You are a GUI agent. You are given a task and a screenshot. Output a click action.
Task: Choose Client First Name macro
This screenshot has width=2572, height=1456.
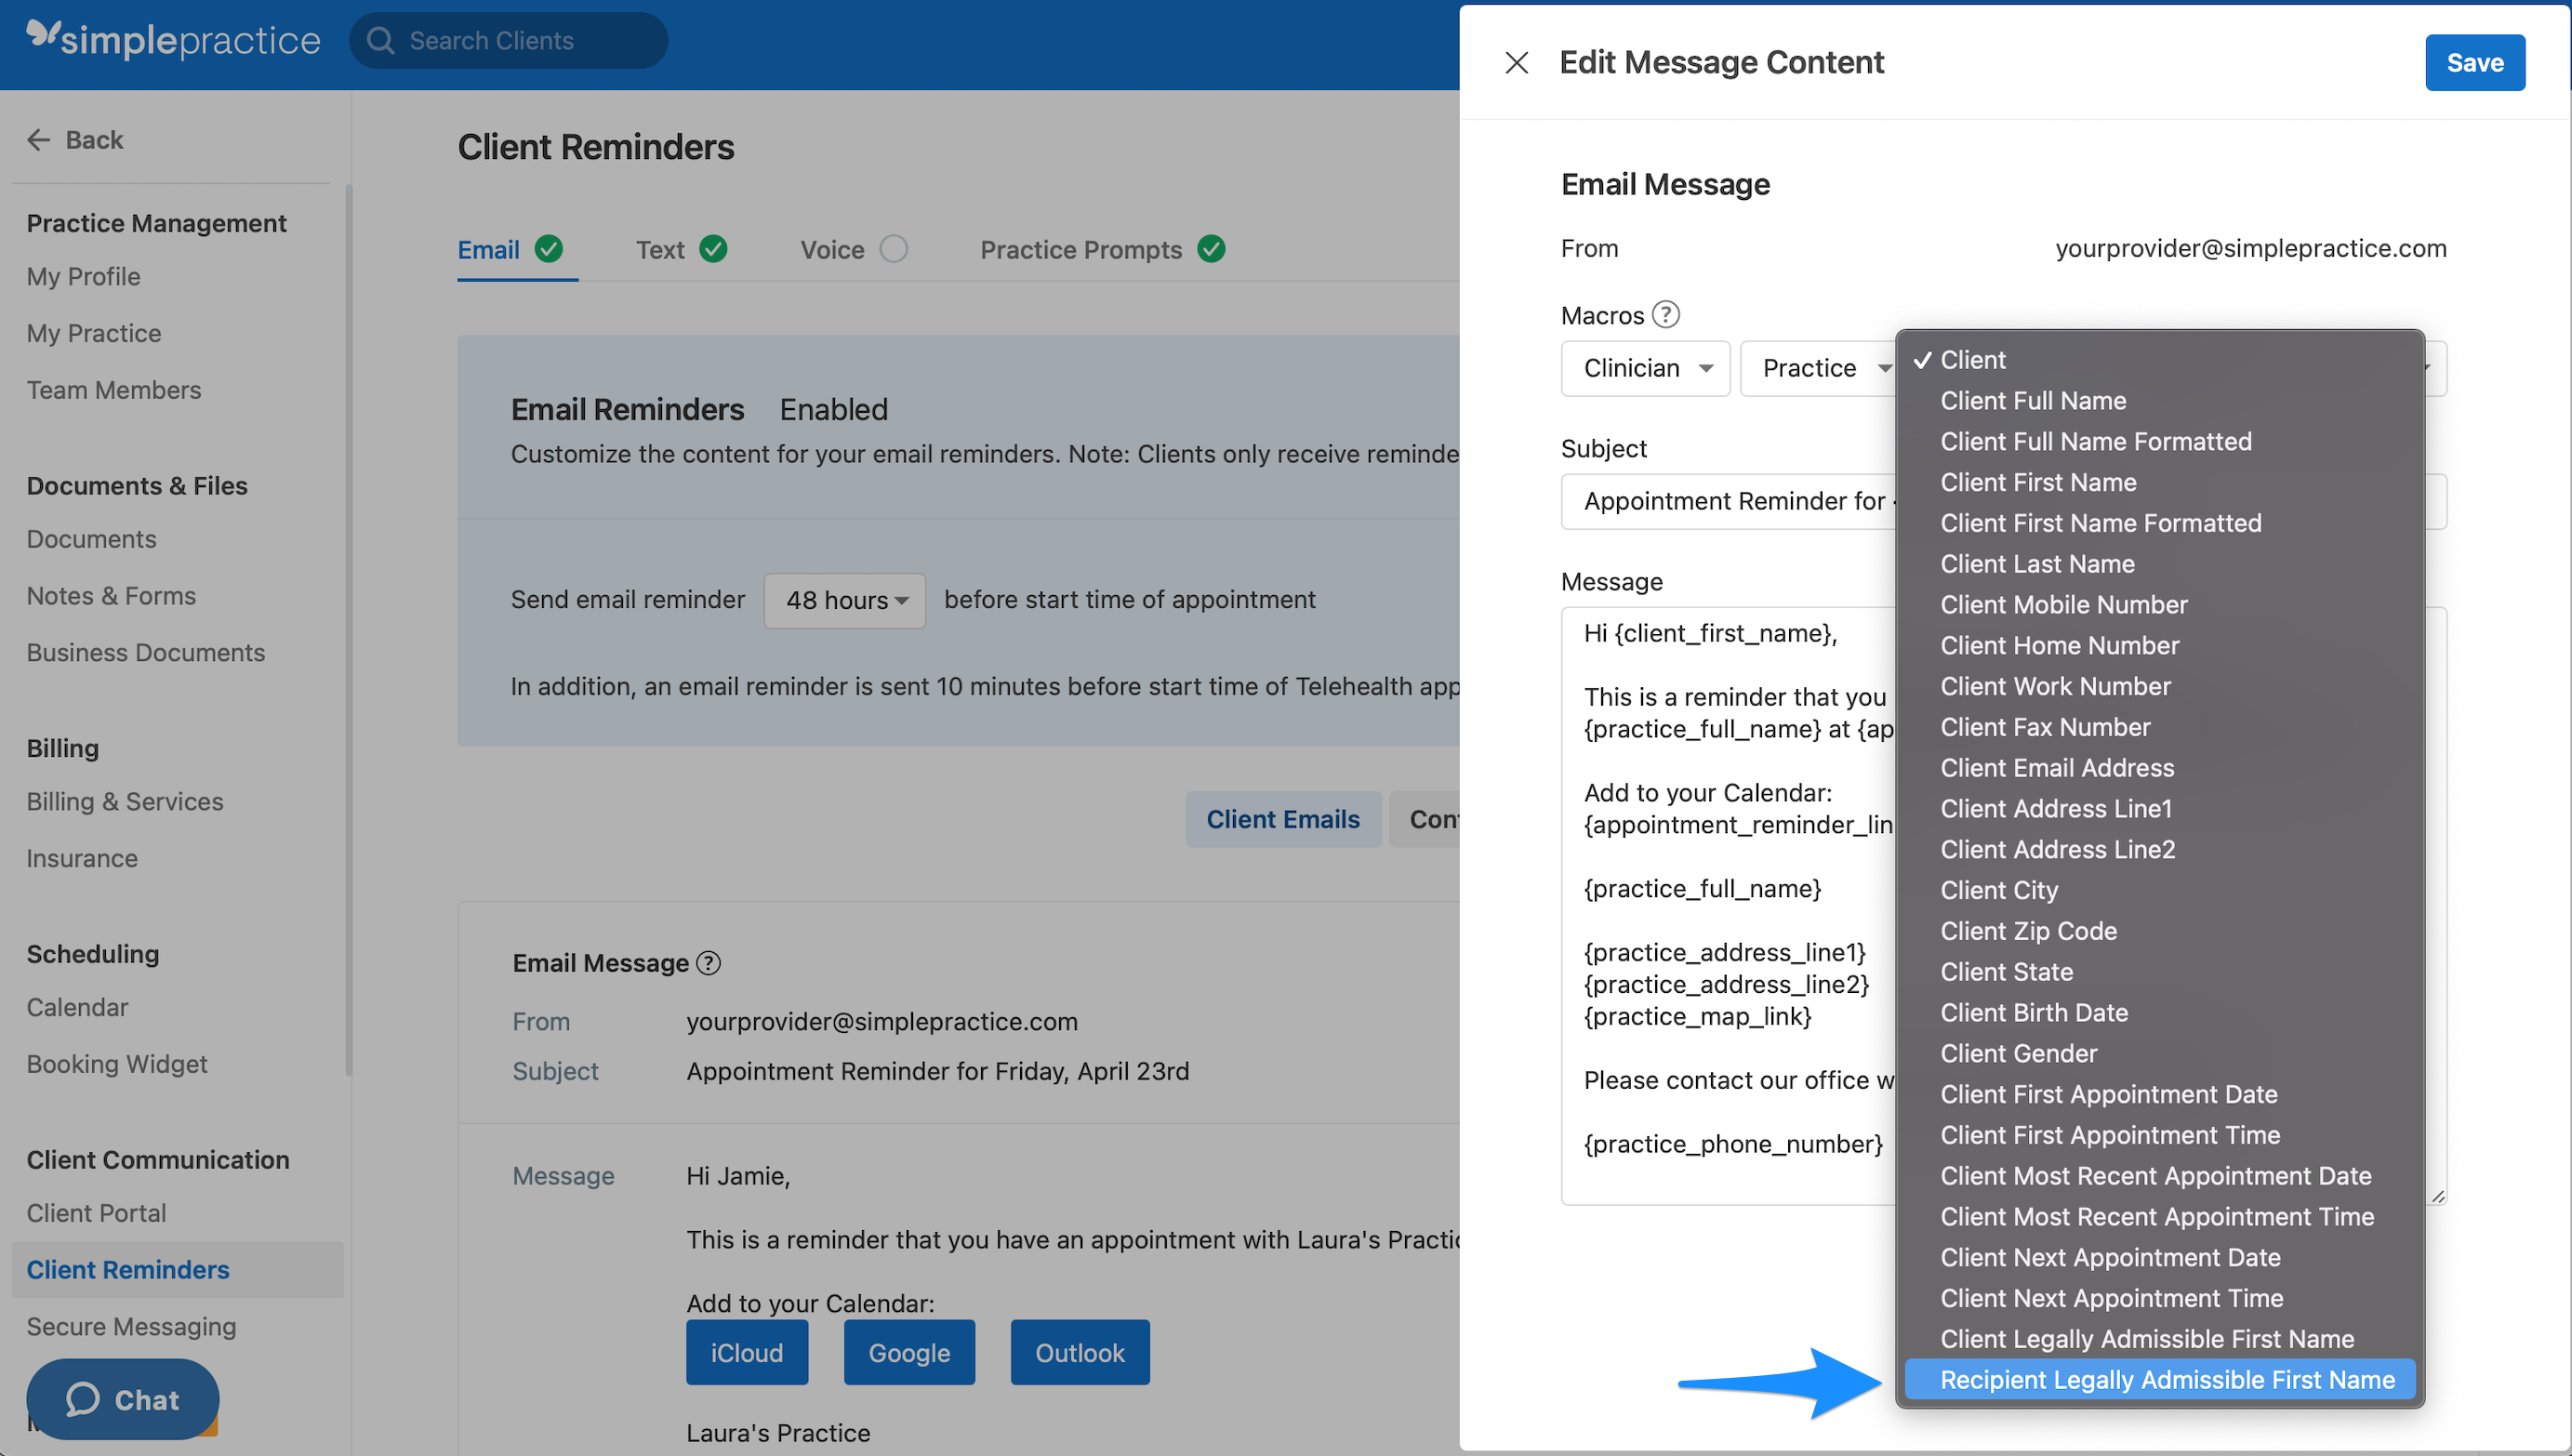(2160, 482)
